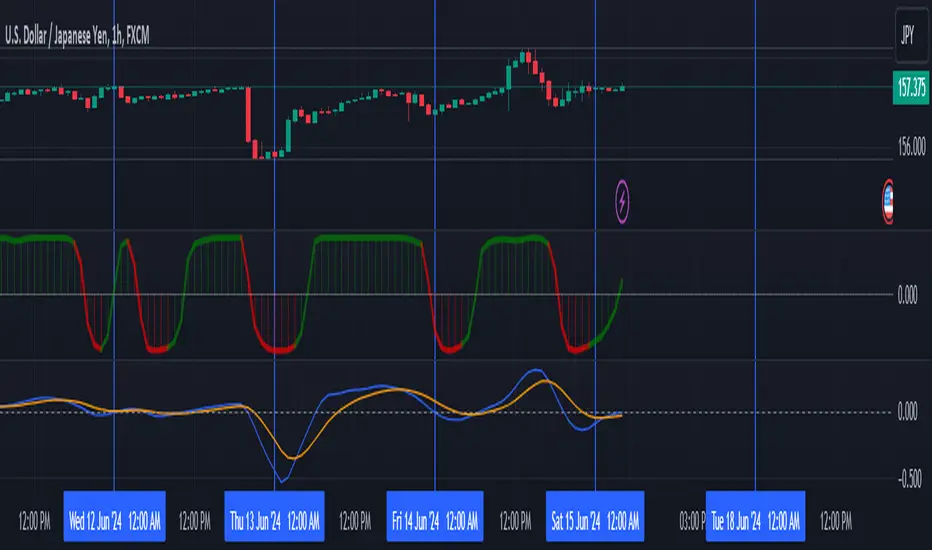Select the Wed 12 Jun '24 12:00 AM marker
This screenshot has width=932, height=550.
tap(114, 516)
